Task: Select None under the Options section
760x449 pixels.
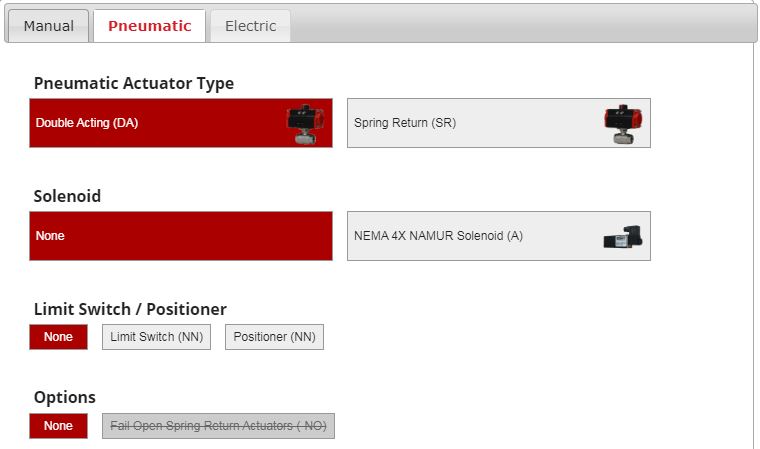Action: coord(59,426)
